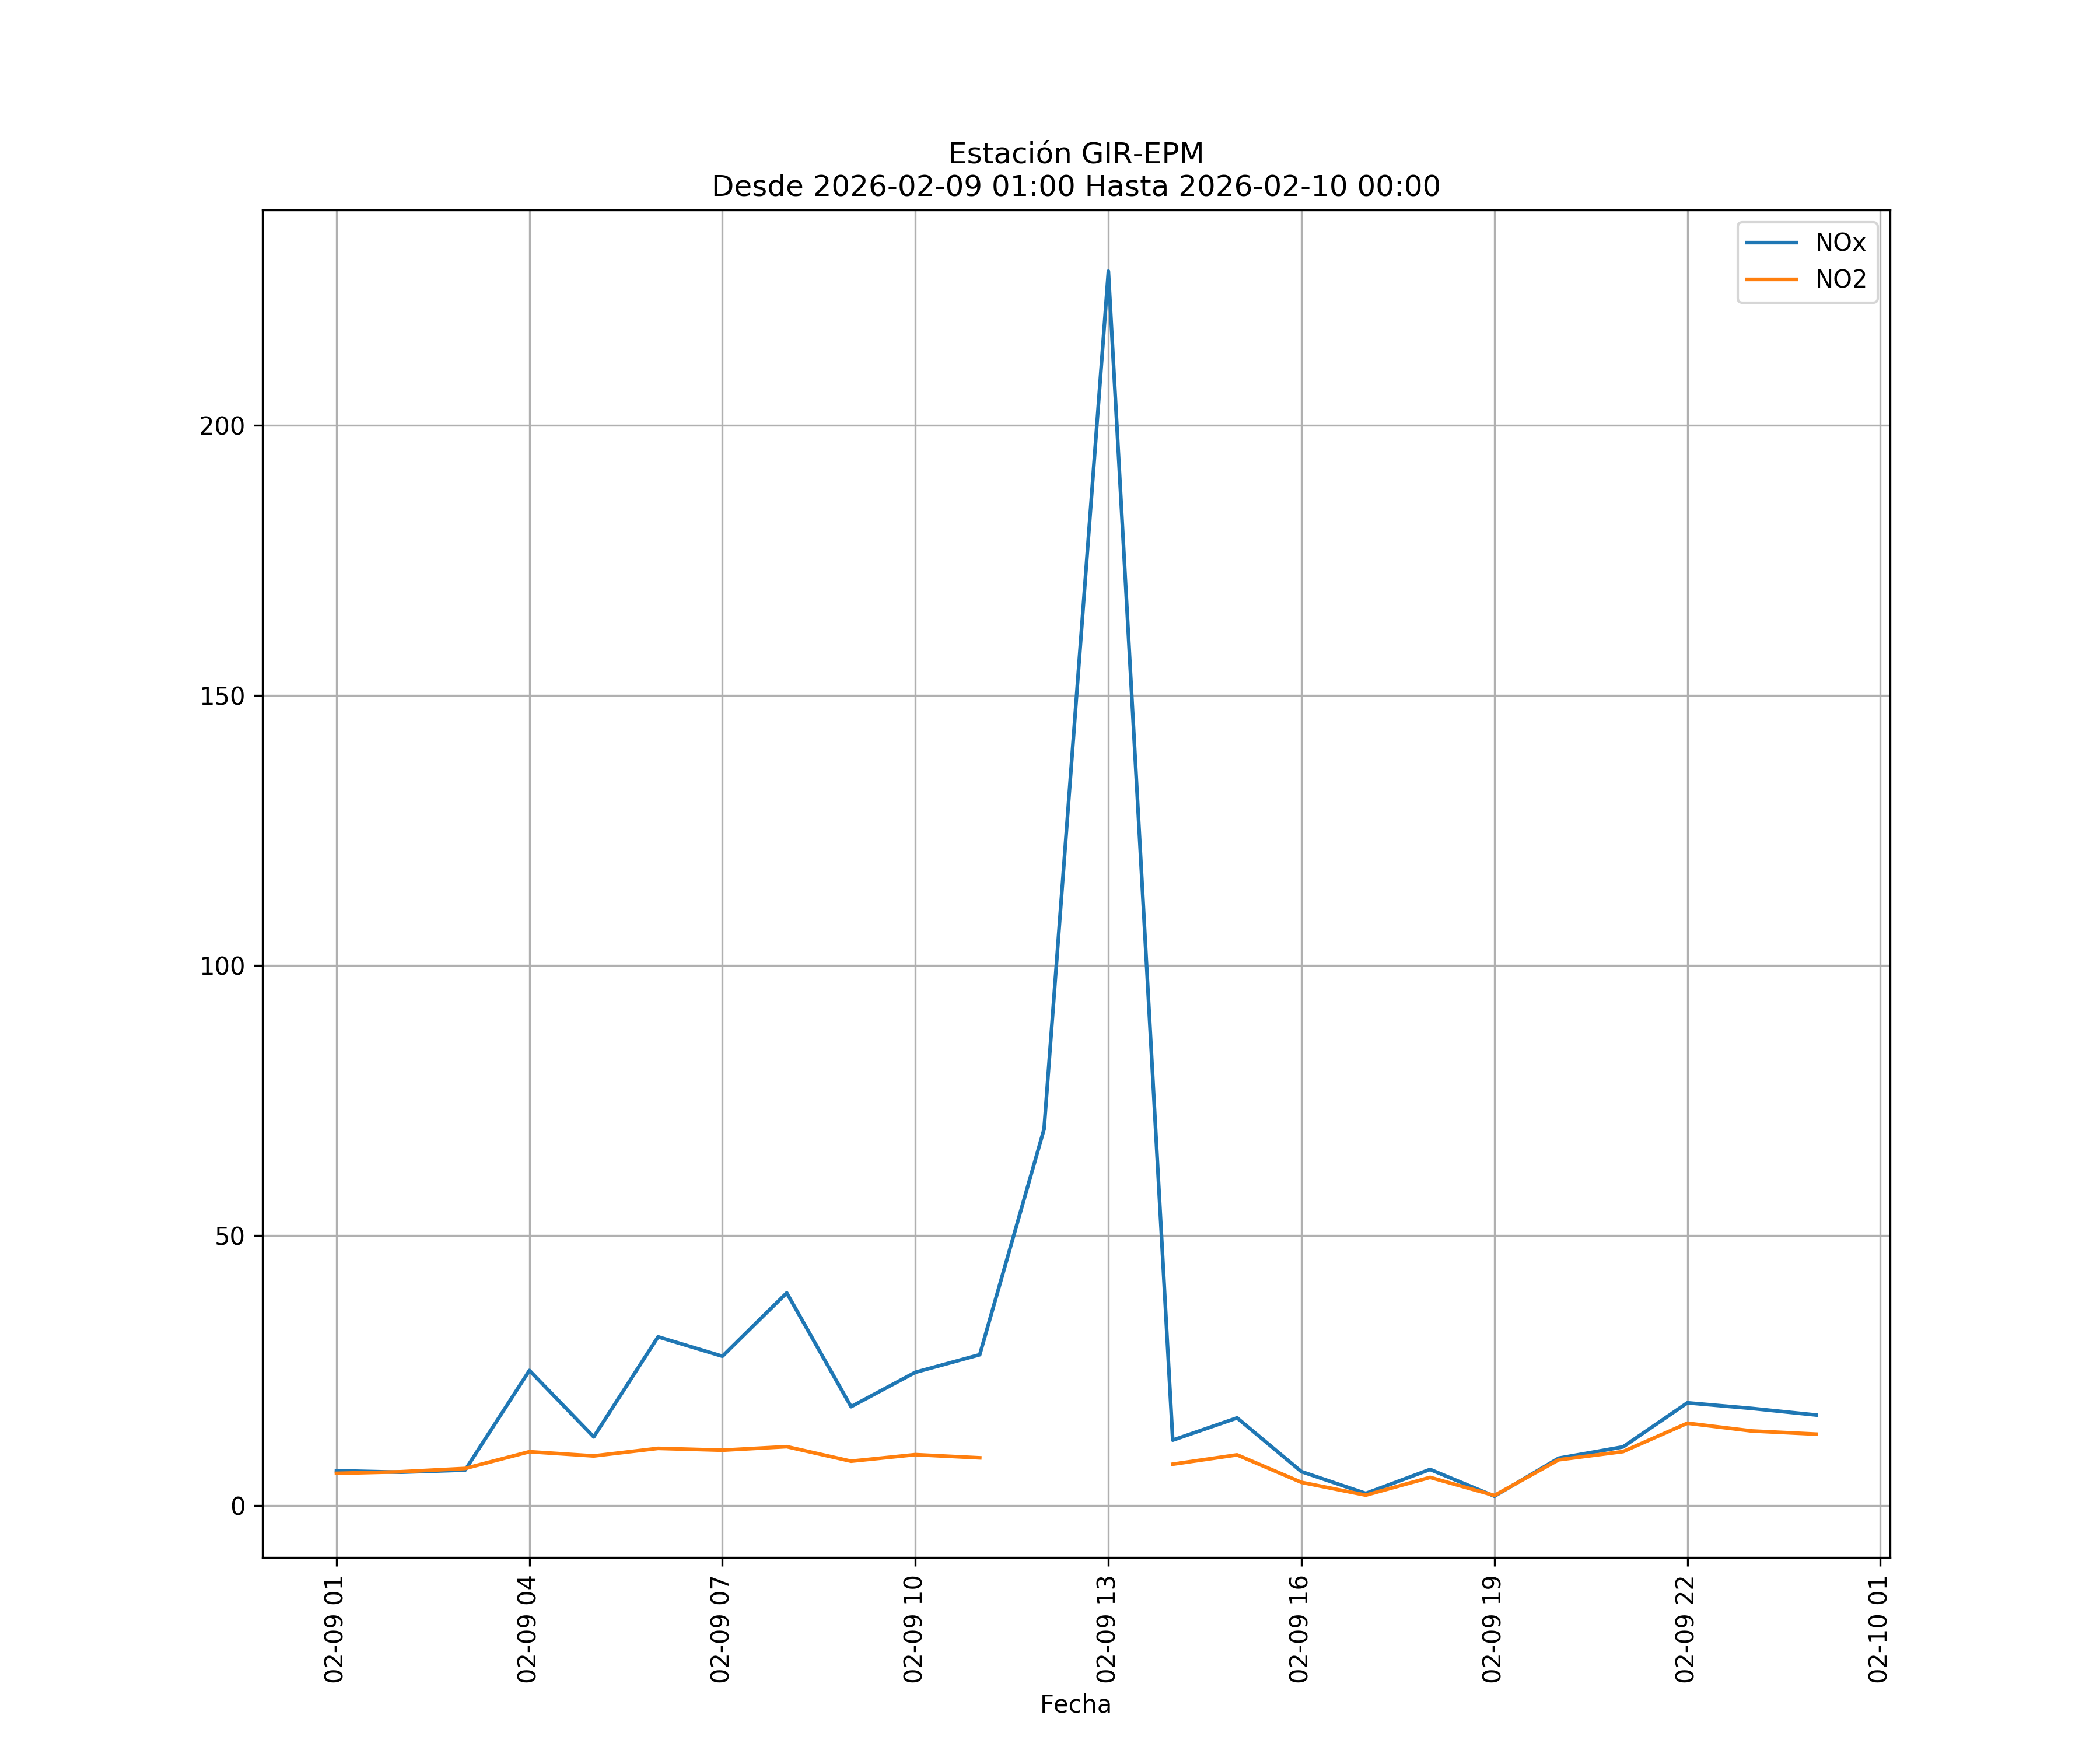Click the 150 y-axis tick label
This screenshot has width=2100, height=1750.
click(x=222, y=696)
